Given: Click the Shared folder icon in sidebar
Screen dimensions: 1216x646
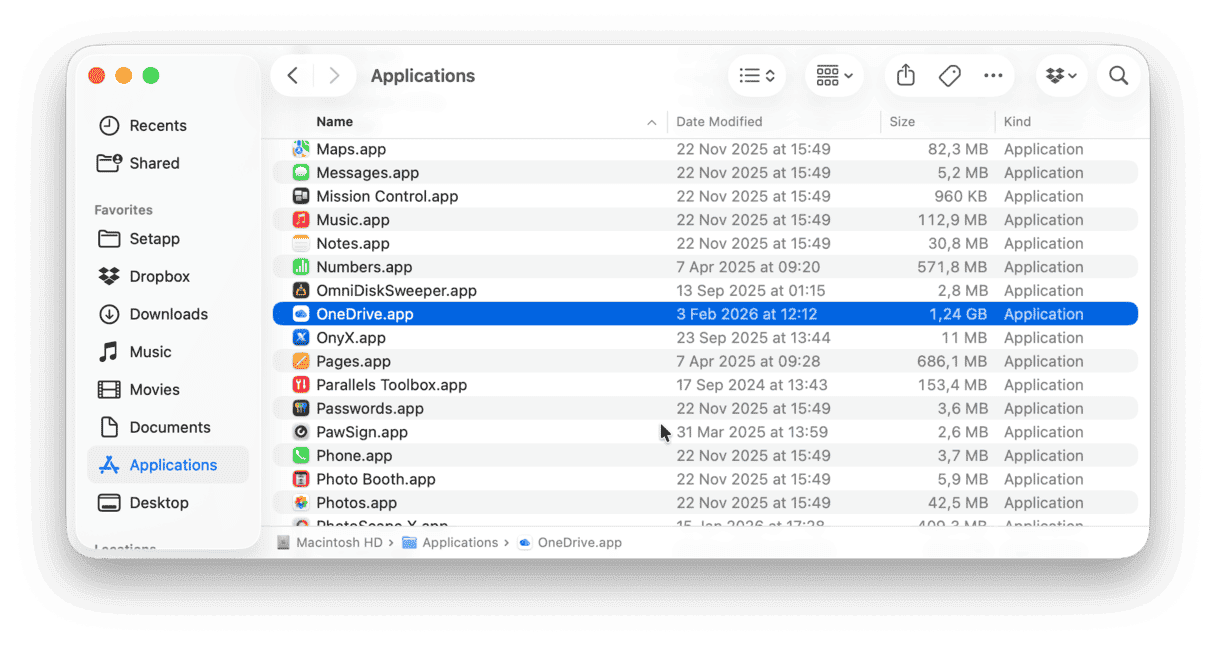Looking at the screenshot, I should point(109,163).
